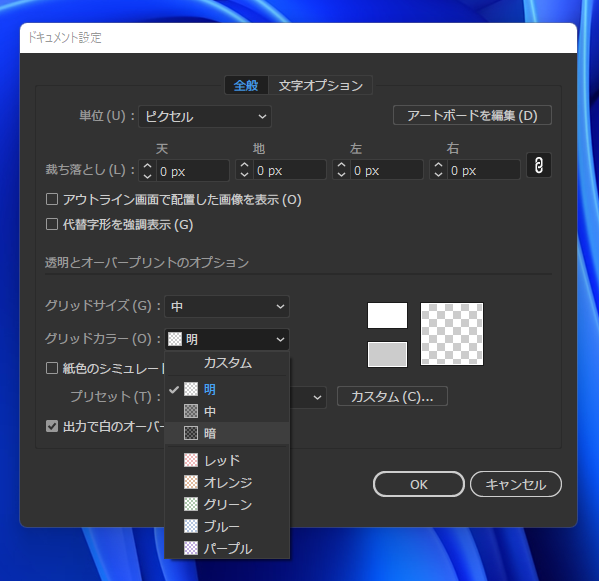
Task: Select 中 grid color option
Action: tap(227, 411)
